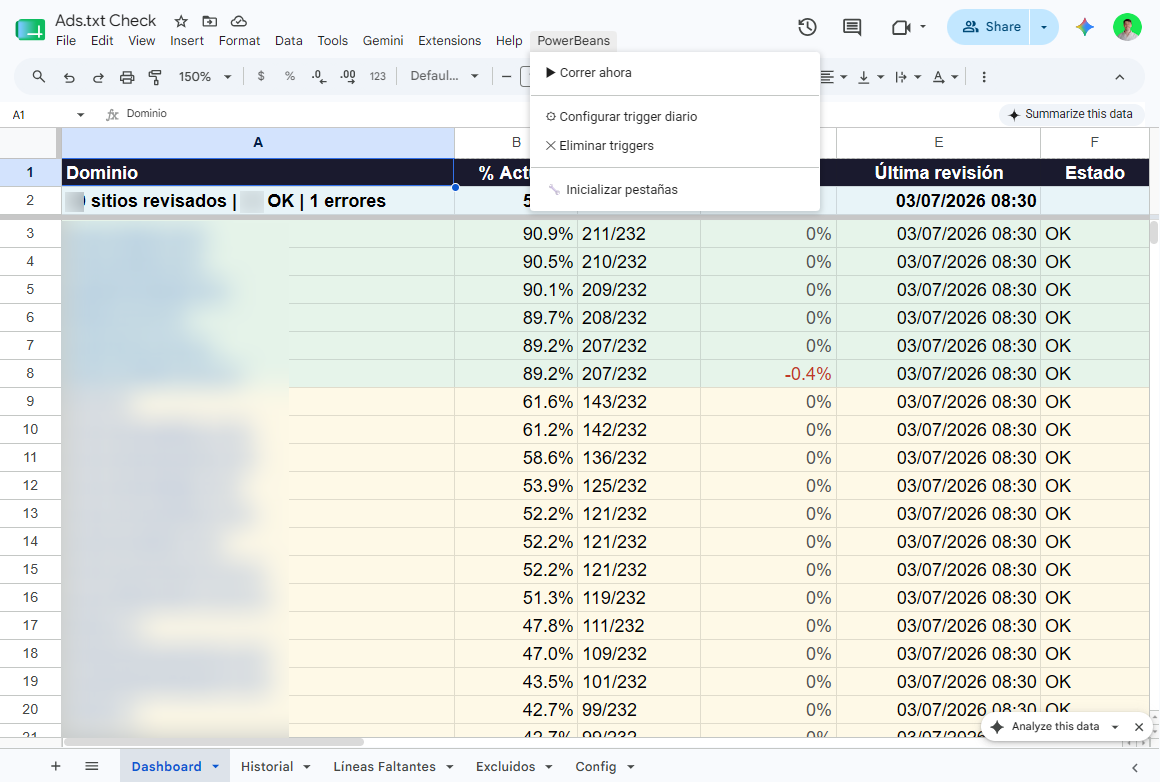Print the spreadsheet
1160x782 pixels.
click(x=127, y=77)
